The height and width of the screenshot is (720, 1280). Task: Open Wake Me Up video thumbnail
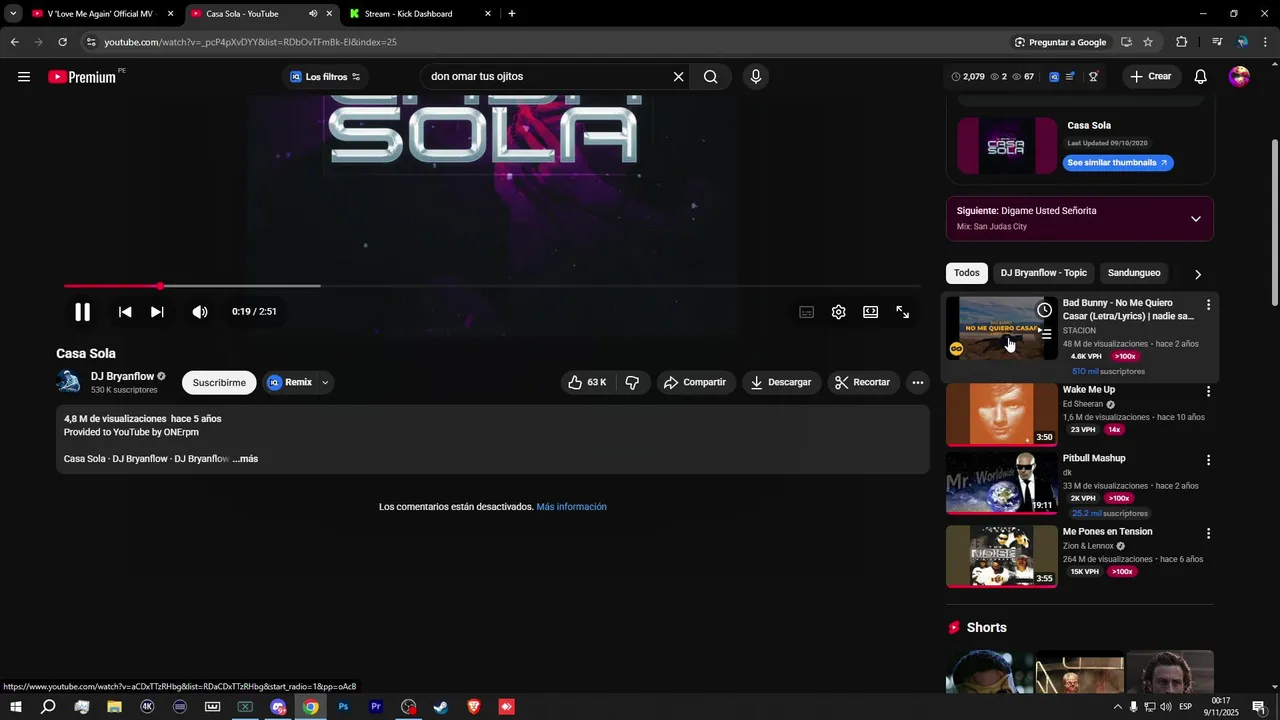coord(1001,415)
